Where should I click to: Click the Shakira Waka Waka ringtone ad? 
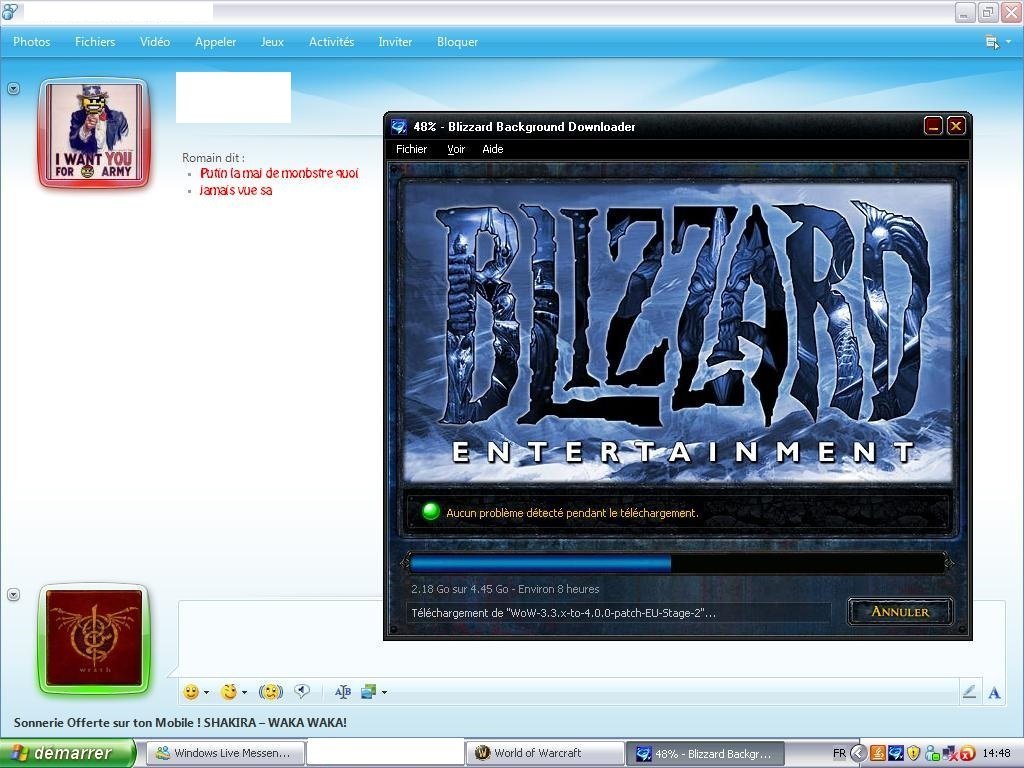[x=180, y=722]
